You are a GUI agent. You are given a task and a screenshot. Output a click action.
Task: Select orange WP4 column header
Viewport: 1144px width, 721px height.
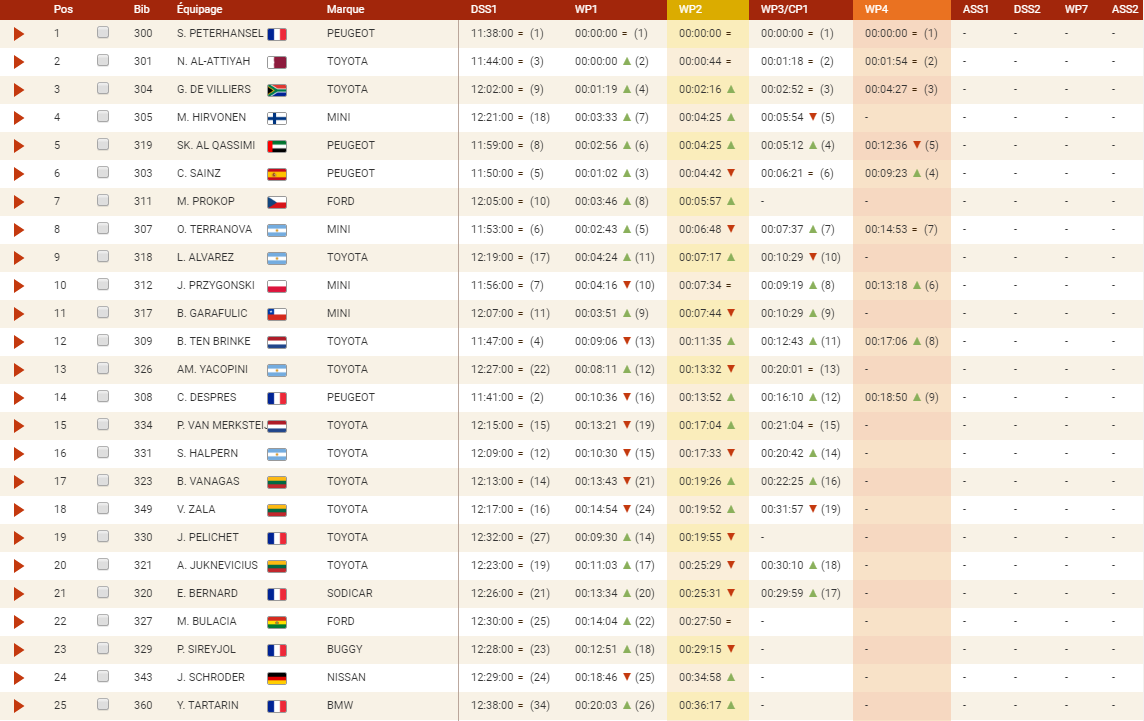[x=902, y=9]
